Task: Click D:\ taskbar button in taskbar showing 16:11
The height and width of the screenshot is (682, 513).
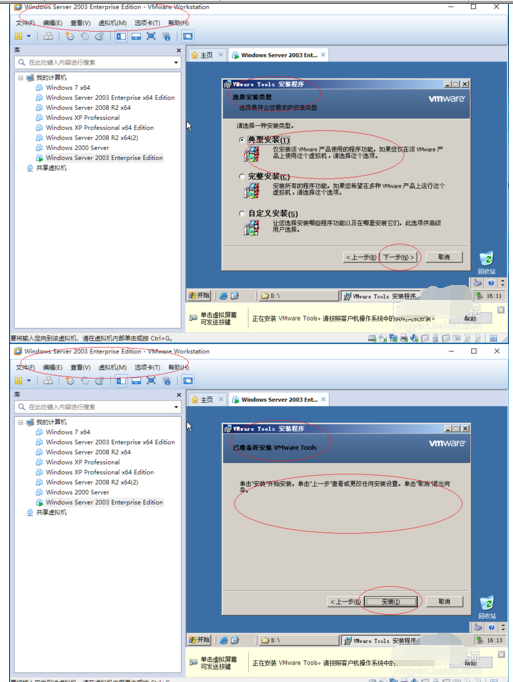Action: click(x=298, y=296)
